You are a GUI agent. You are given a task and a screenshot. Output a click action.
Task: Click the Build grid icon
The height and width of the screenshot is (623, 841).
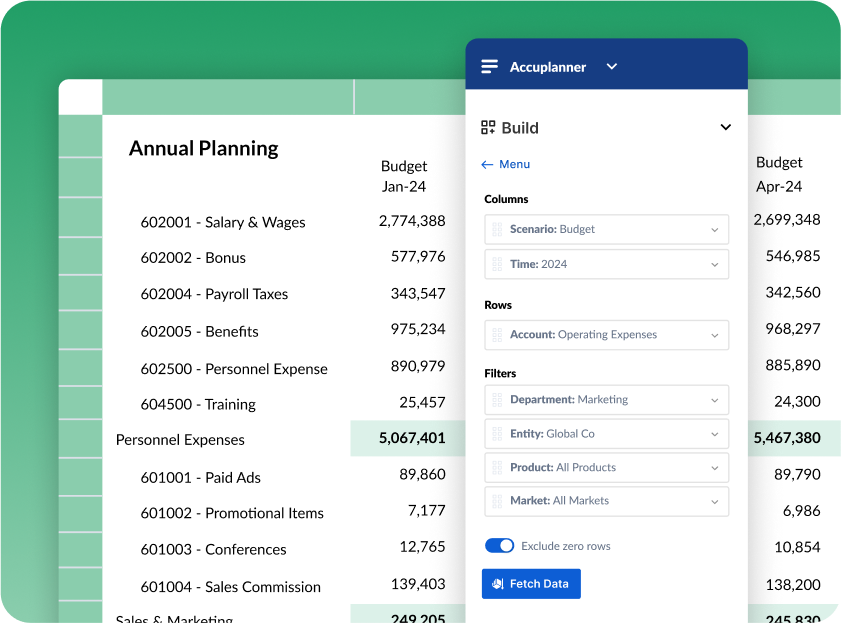tap(488, 127)
